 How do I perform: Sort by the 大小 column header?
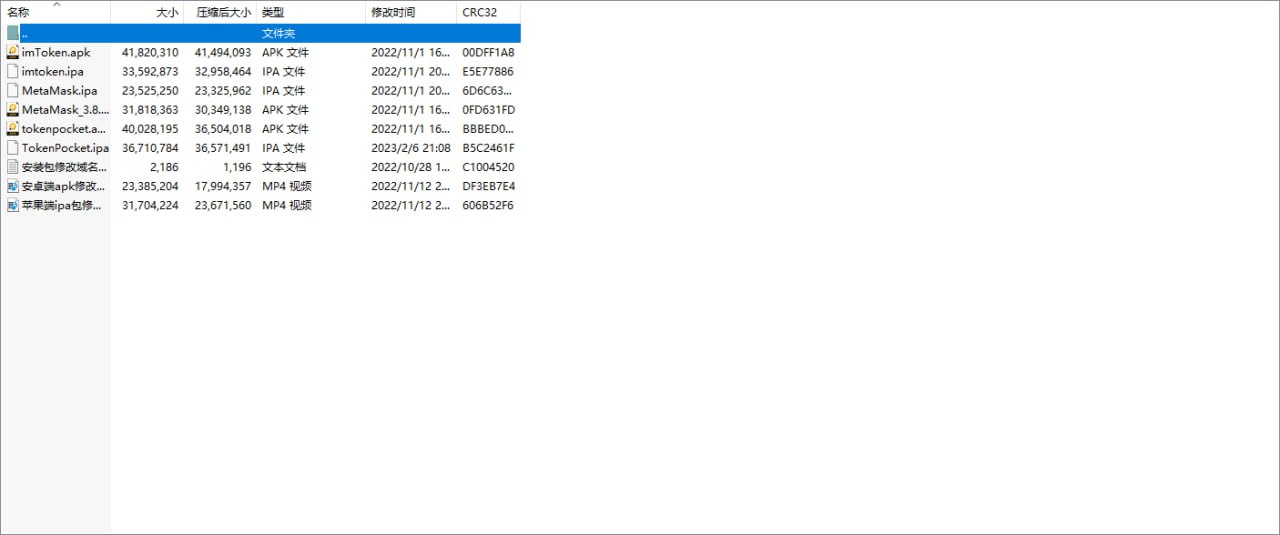(168, 13)
